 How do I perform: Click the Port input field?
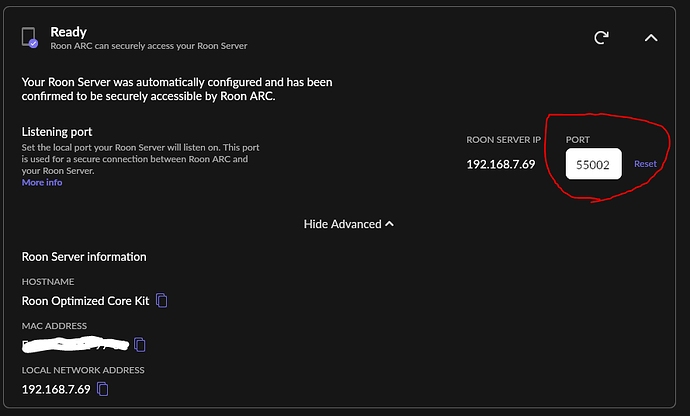[x=594, y=164]
